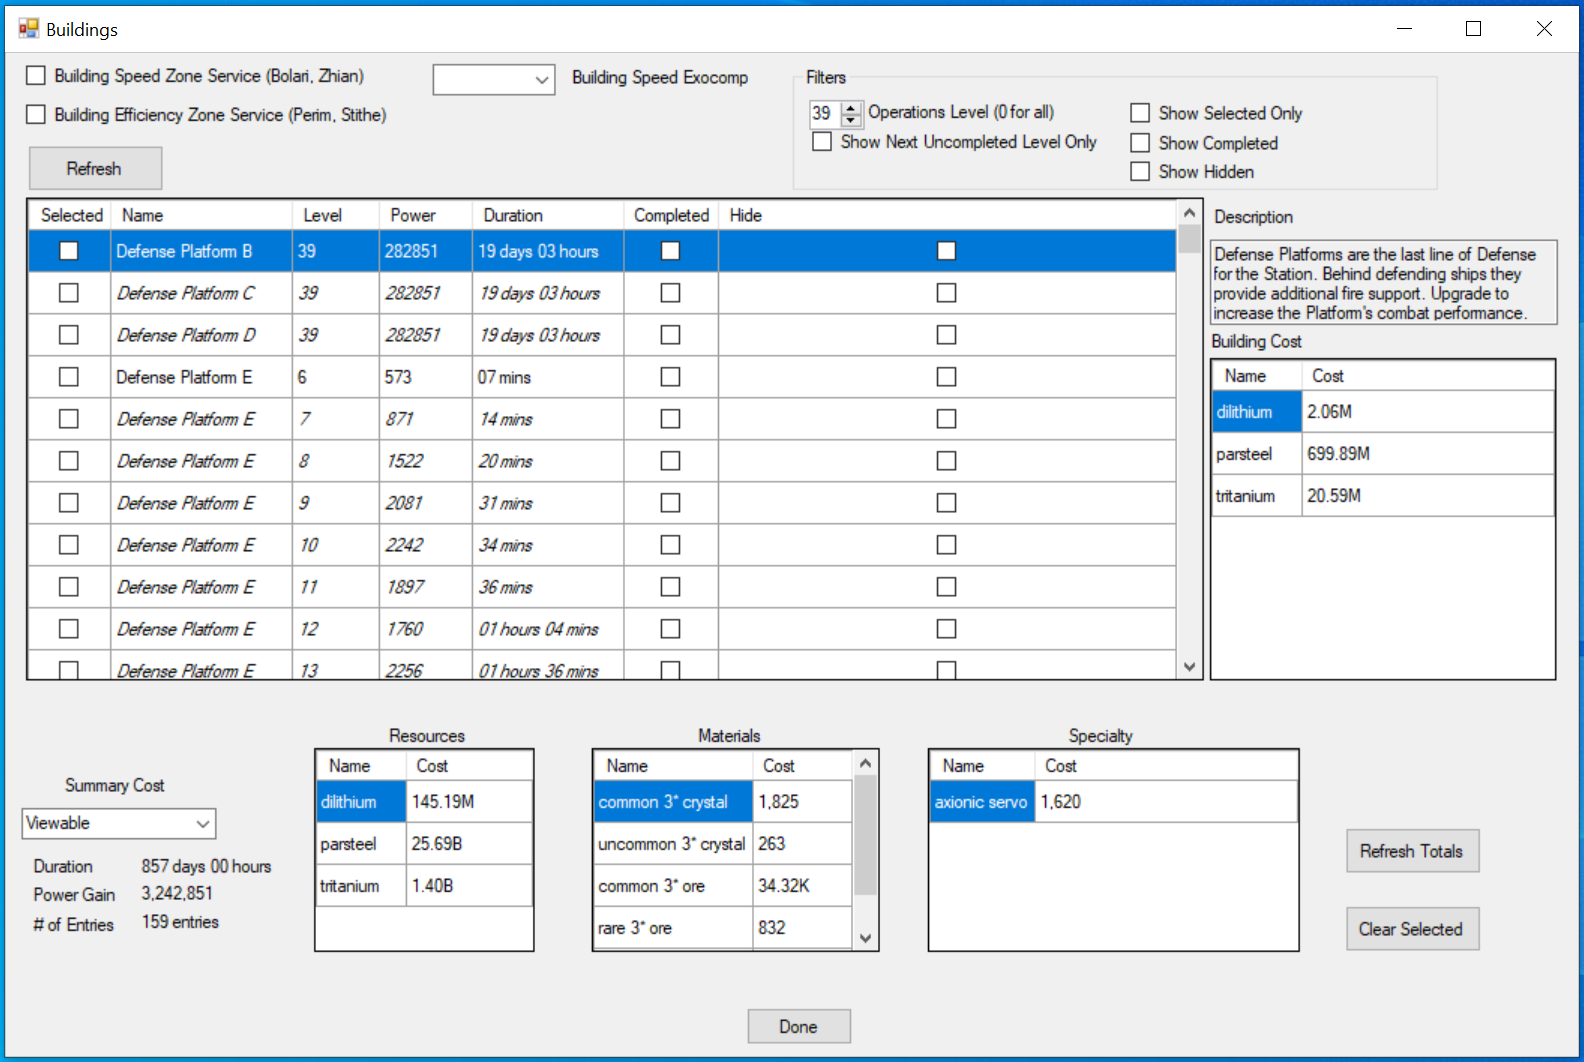Decrease Operations Level with down spinner arrow
Viewport: 1584px width, 1062px height.
click(851, 120)
